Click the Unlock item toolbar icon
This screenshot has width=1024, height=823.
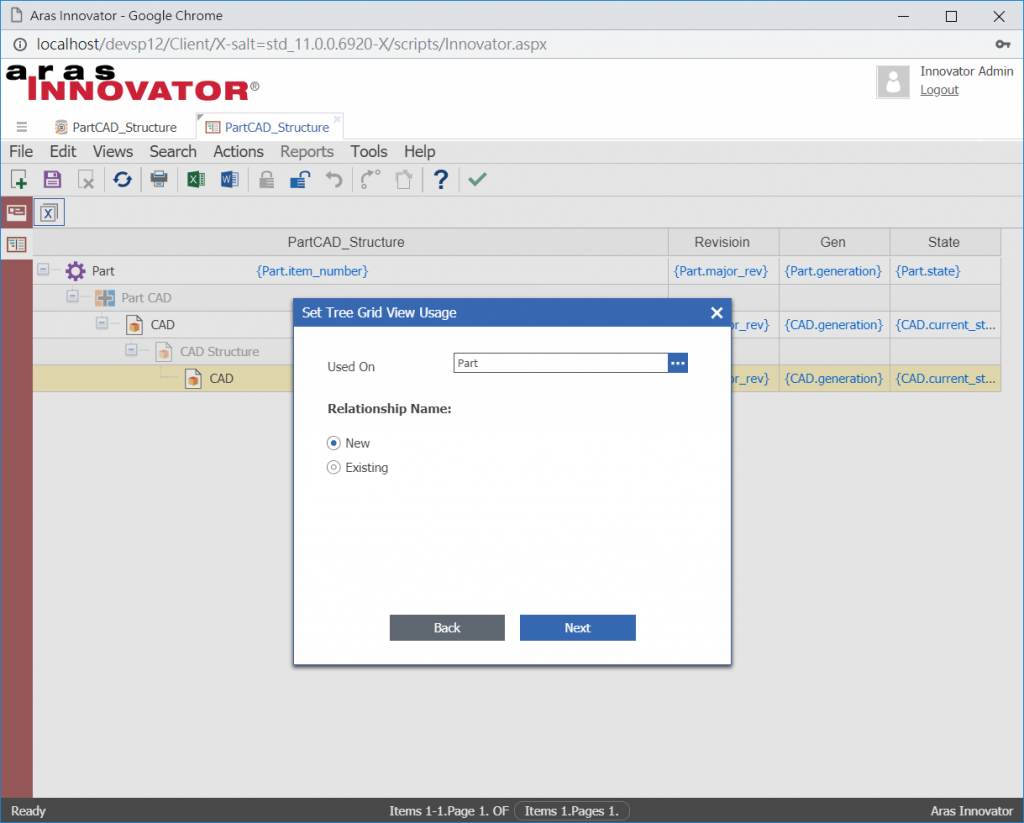pos(300,179)
